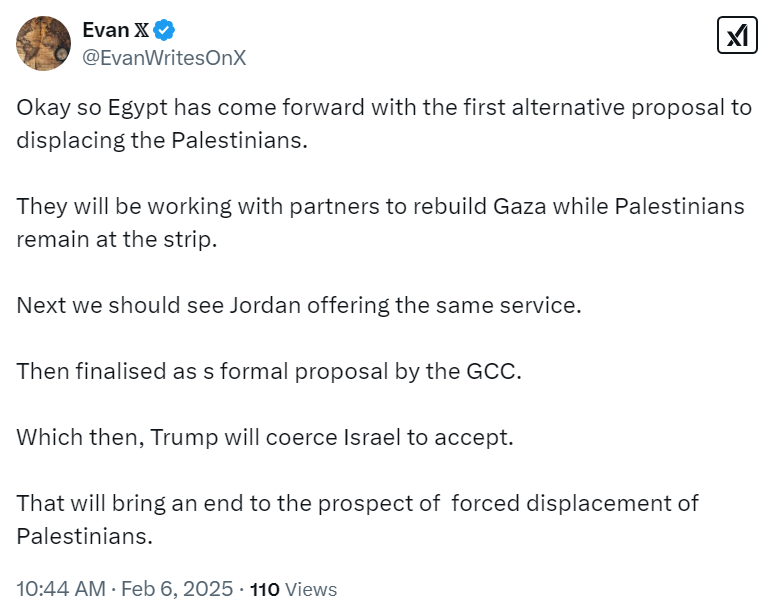This screenshot has height=611, width=769.
Task: Click the 10:44 AM timestamp
Action: click(x=60, y=589)
